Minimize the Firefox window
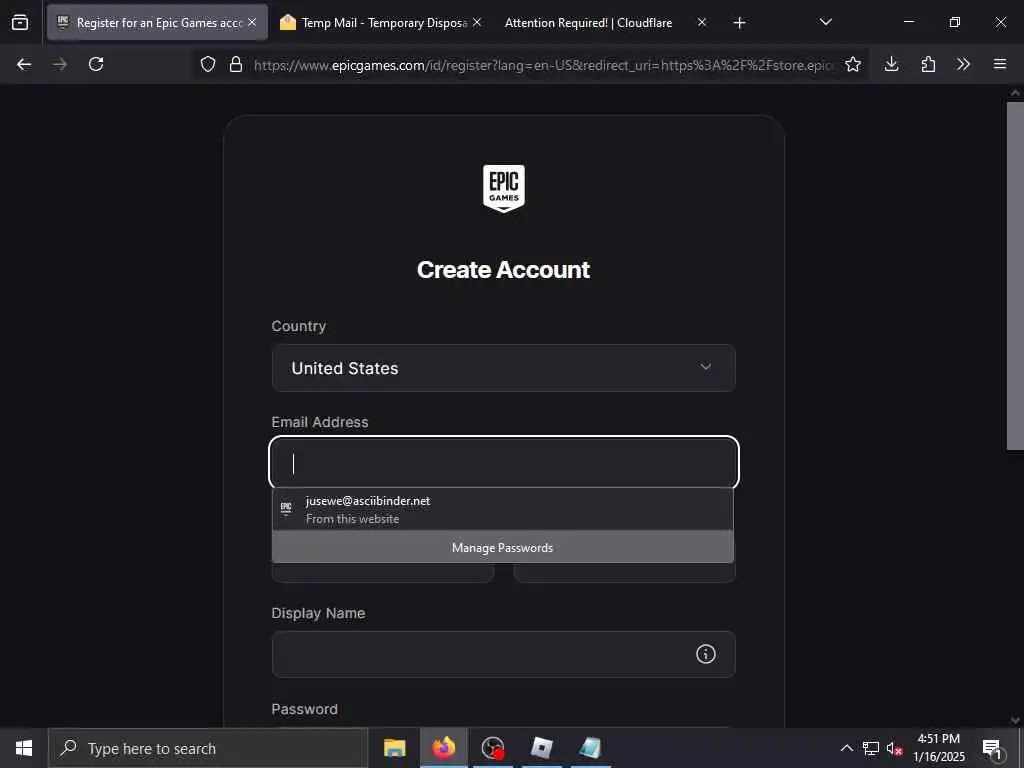The image size is (1024, 768). [x=908, y=22]
